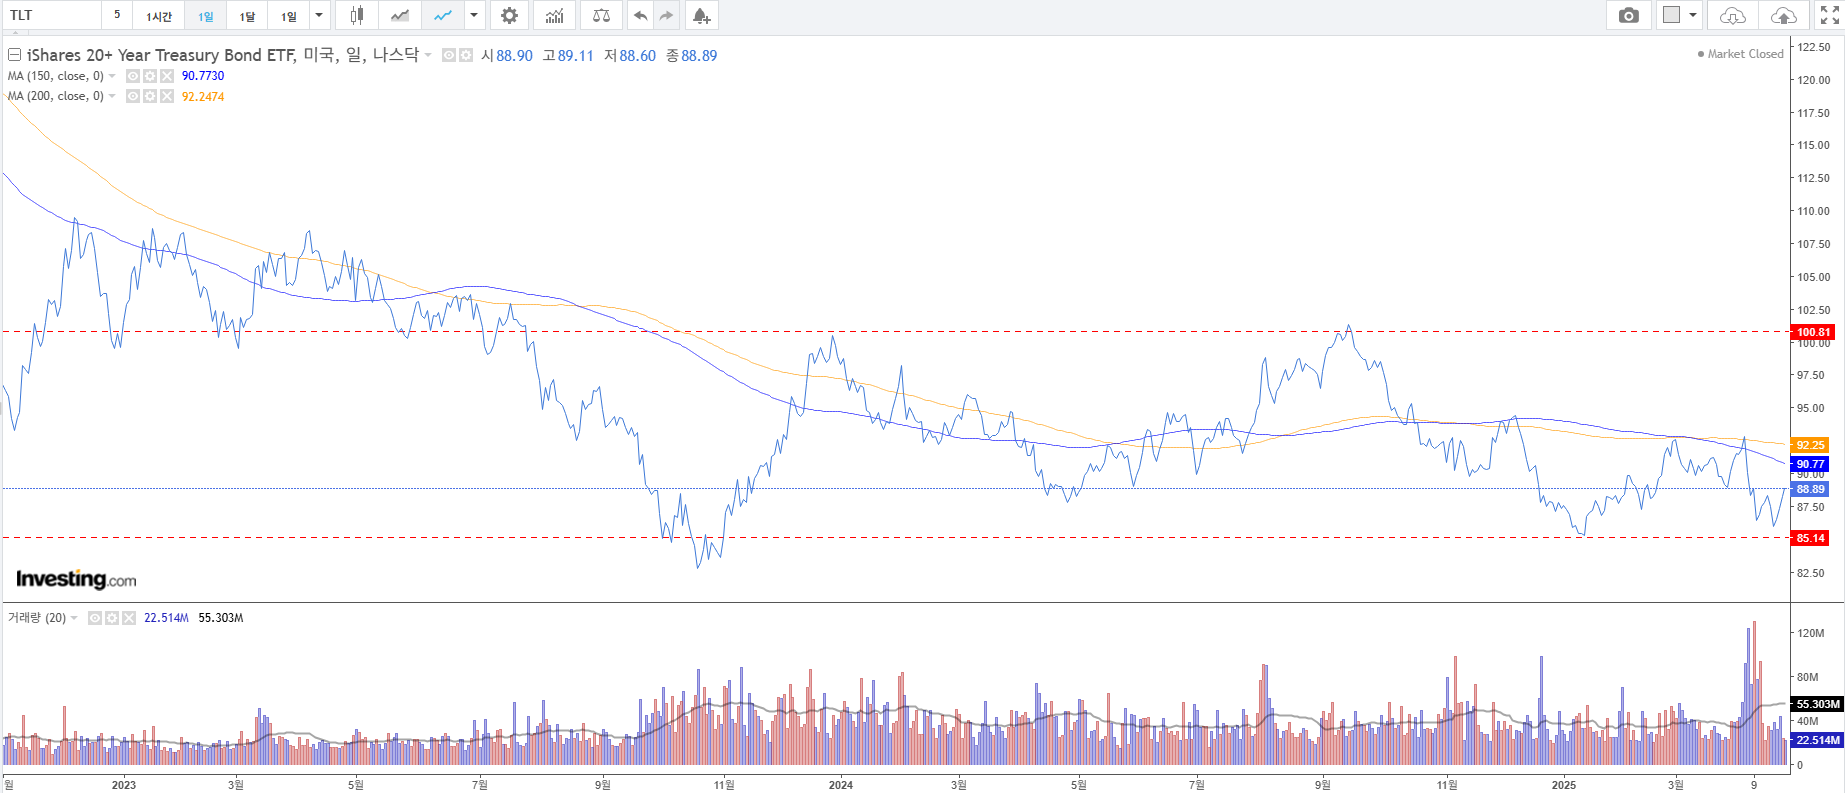Open settings for MA (150, close, 0)
The height and width of the screenshot is (793, 1845).
(x=150, y=76)
